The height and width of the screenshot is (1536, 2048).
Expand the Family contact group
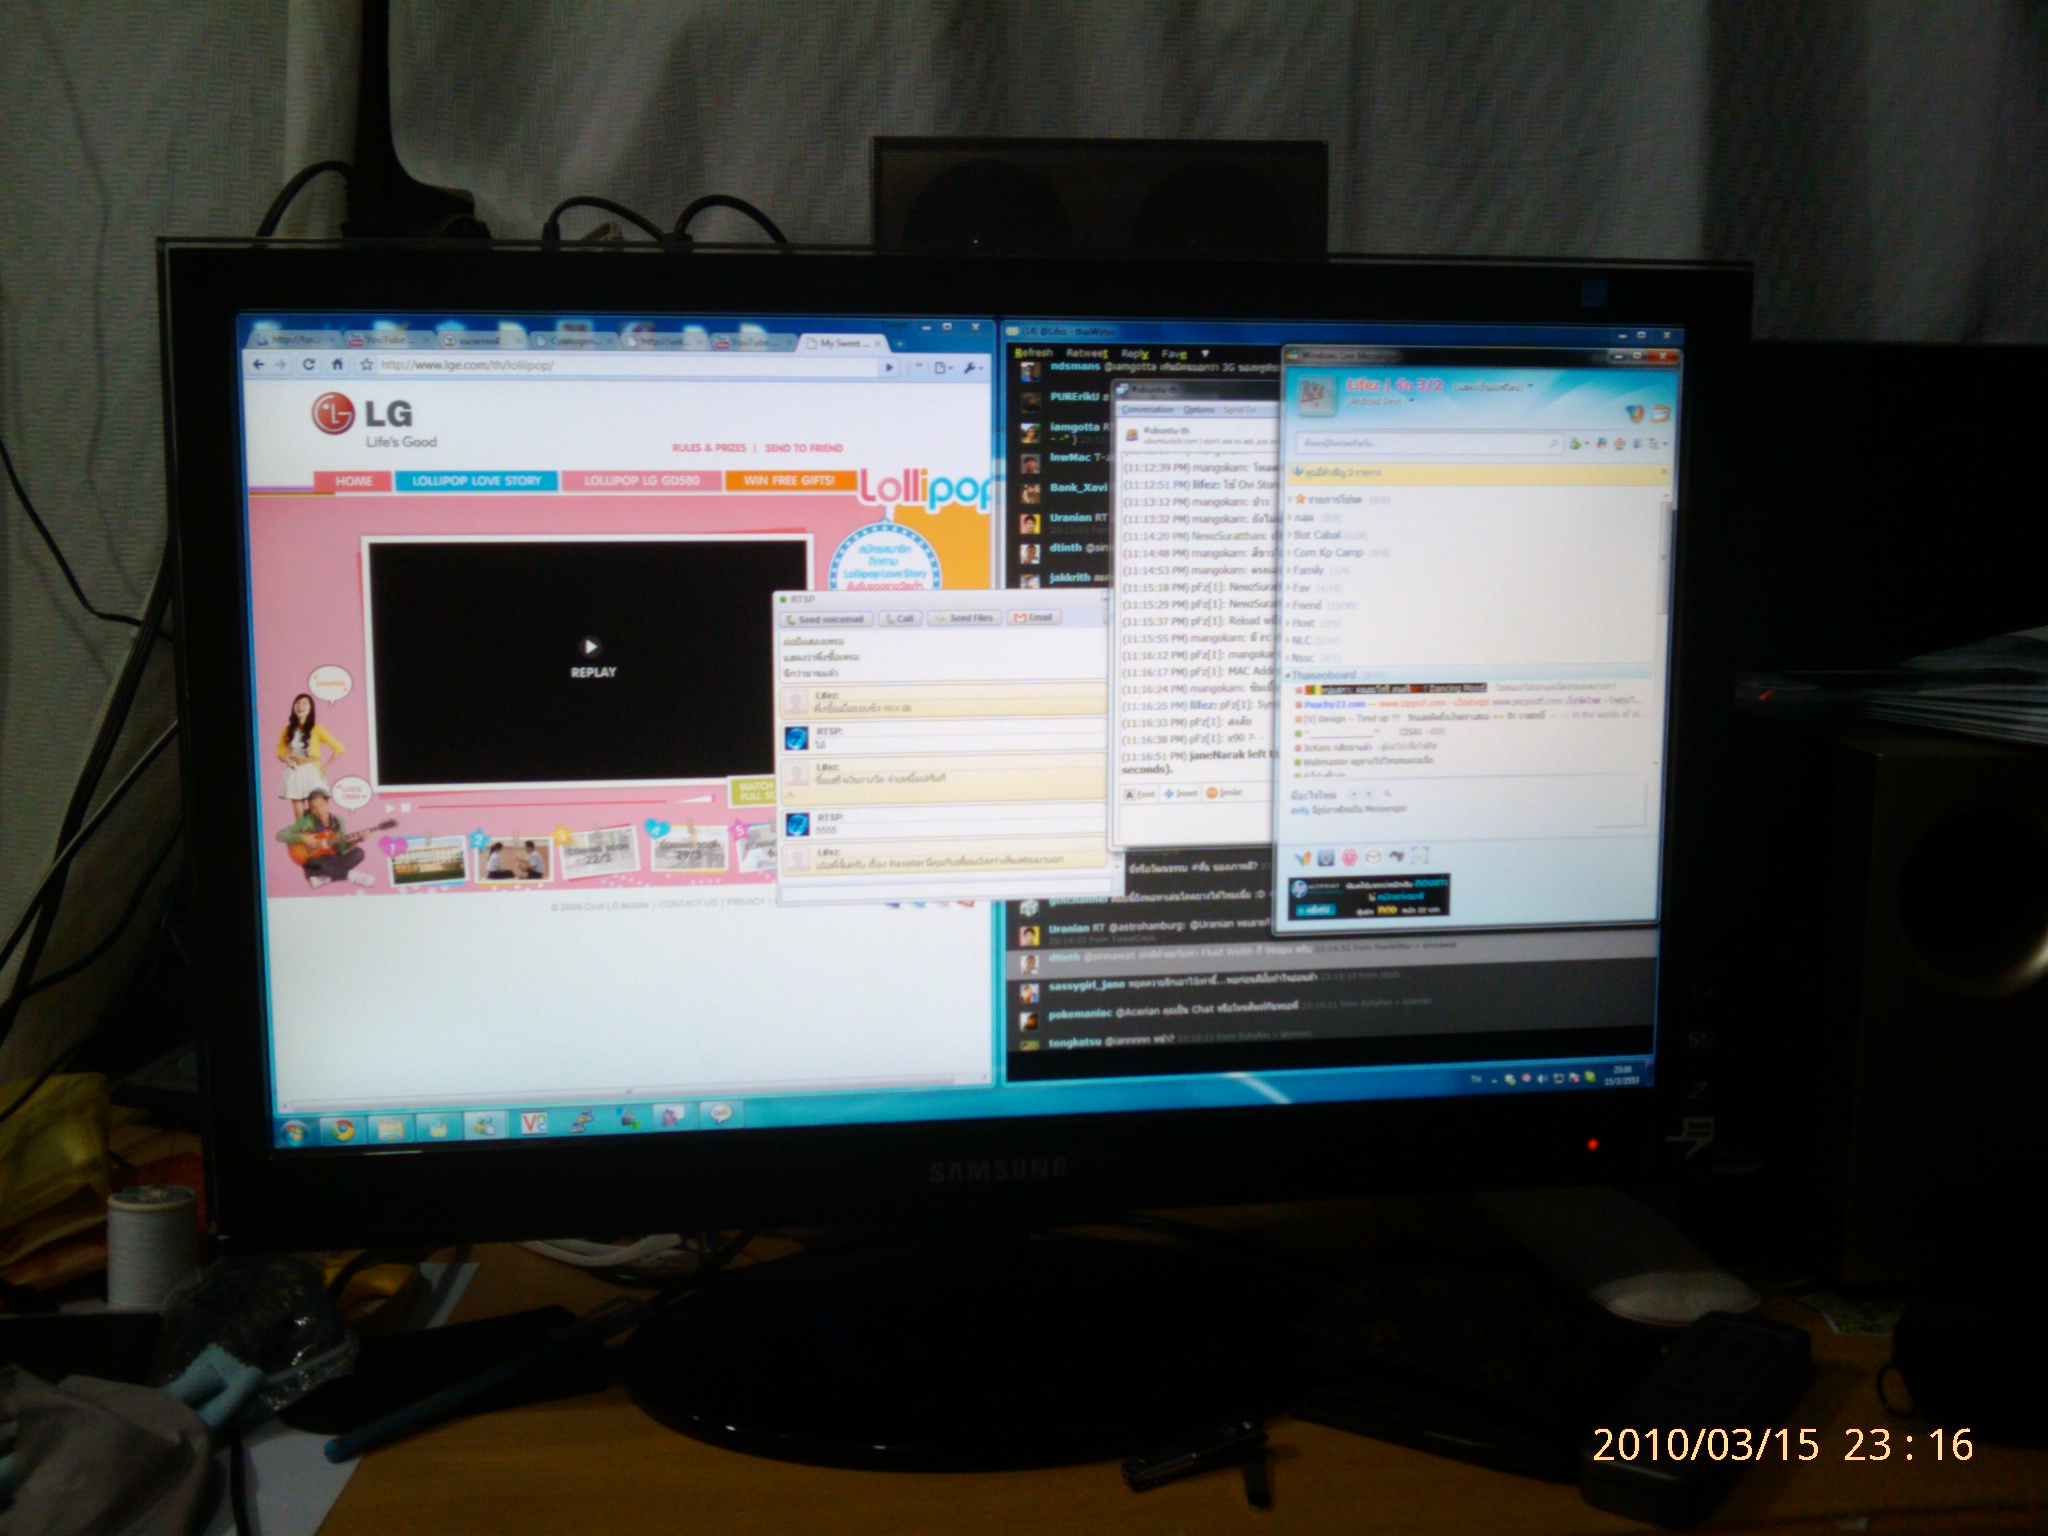1309,570
